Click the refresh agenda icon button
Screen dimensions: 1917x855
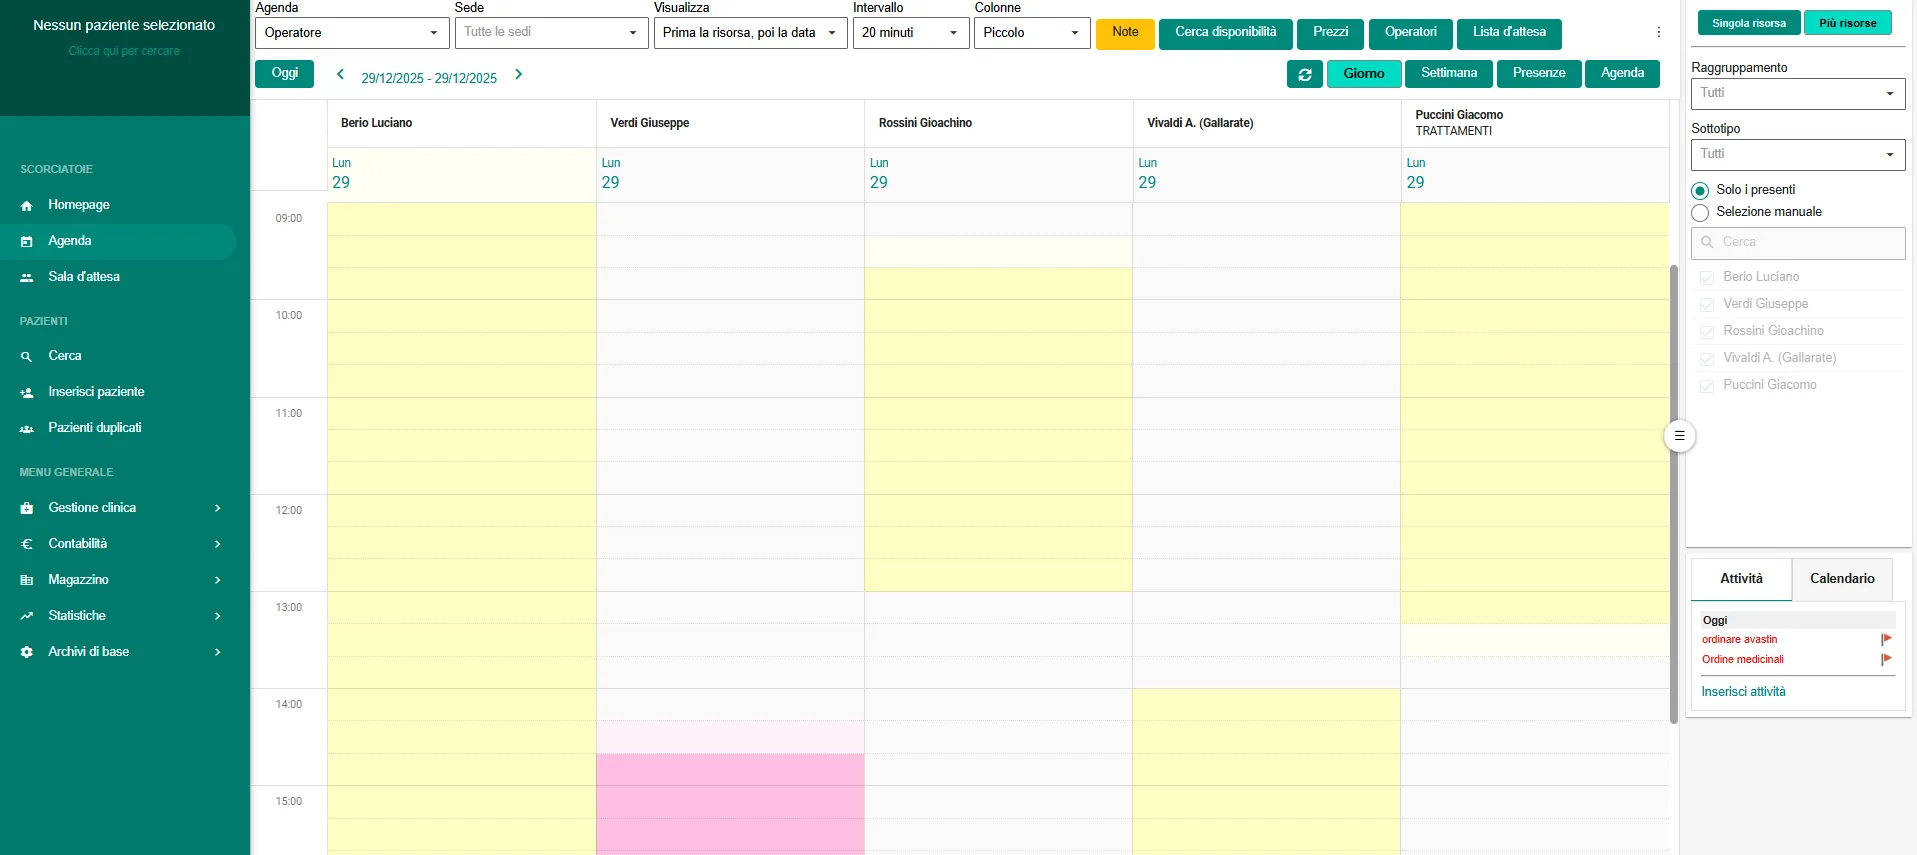pos(1305,74)
